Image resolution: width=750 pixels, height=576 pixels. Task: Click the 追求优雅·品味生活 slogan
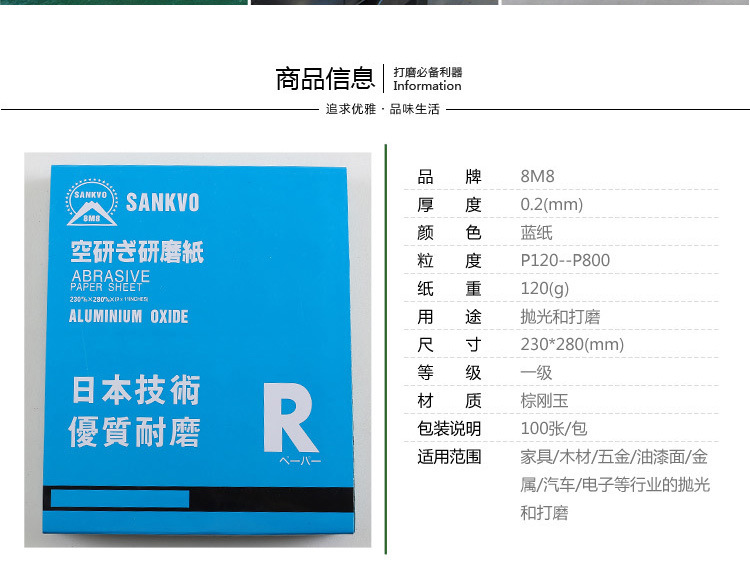click(x=383, y=109)
